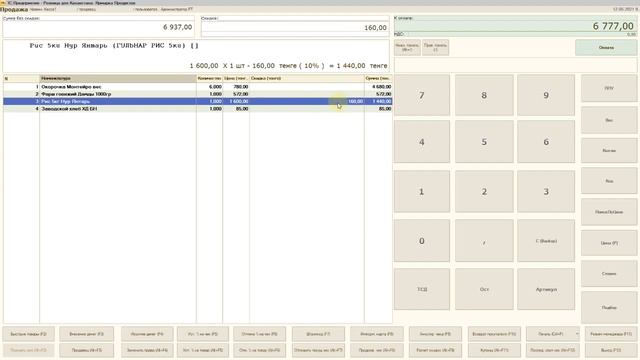Tap keypad digit 2
The width and height of the screenshot is (640, 360).
[x=484, y=191]
